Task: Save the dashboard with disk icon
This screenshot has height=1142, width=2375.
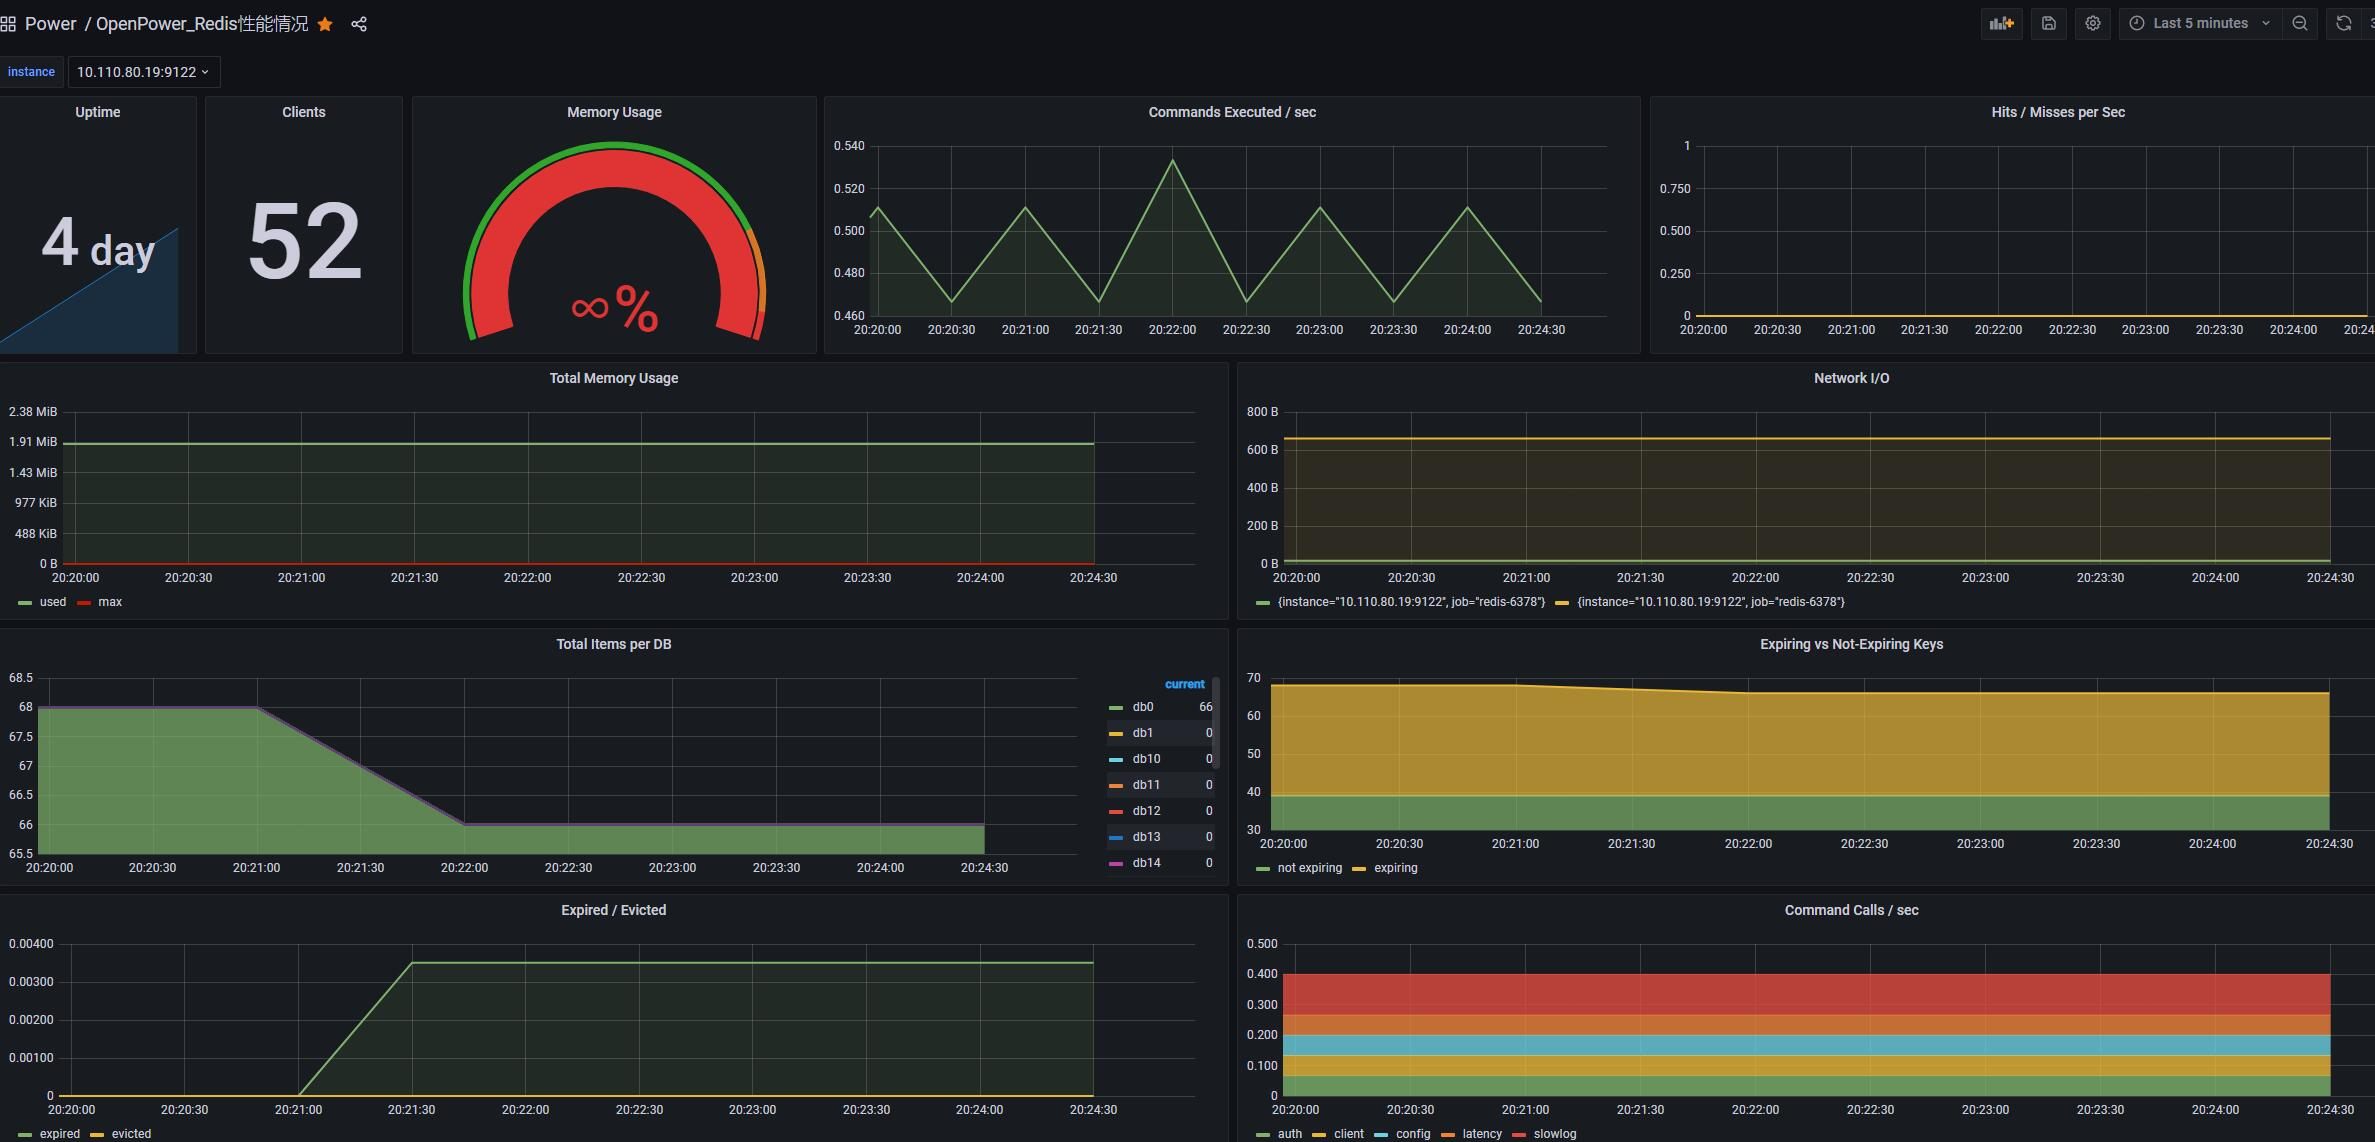Action: (x=2048, y=23)
